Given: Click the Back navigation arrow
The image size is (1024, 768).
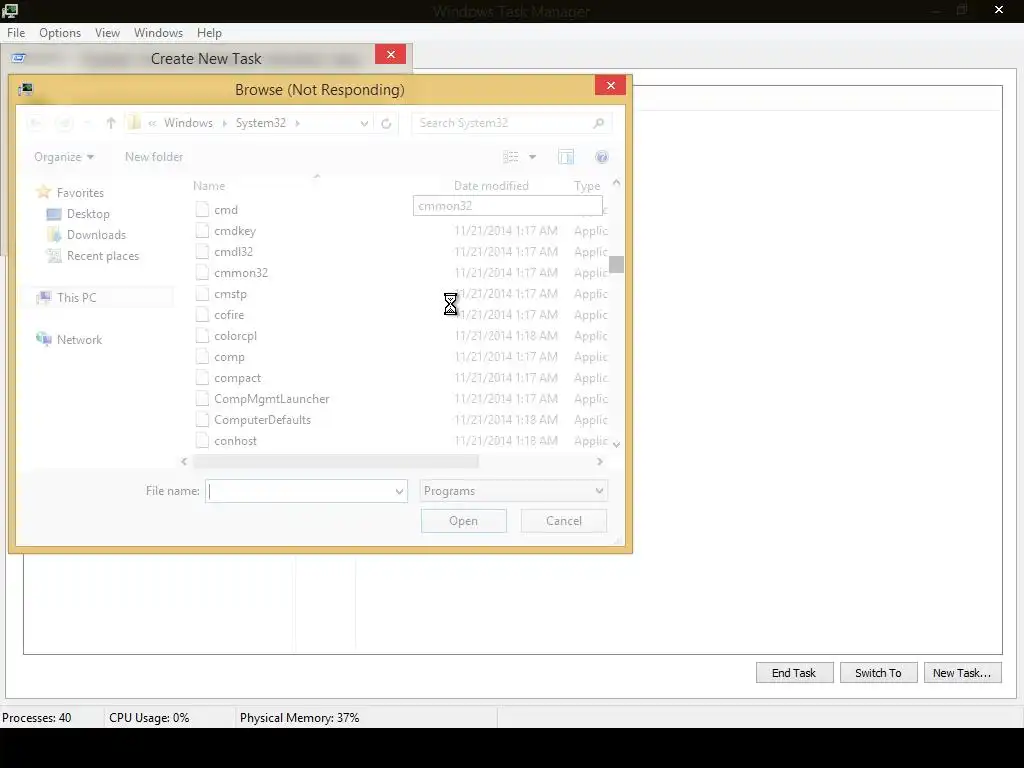Looking at the screenshot, I should pyautogui.click(x=37, y=123).
